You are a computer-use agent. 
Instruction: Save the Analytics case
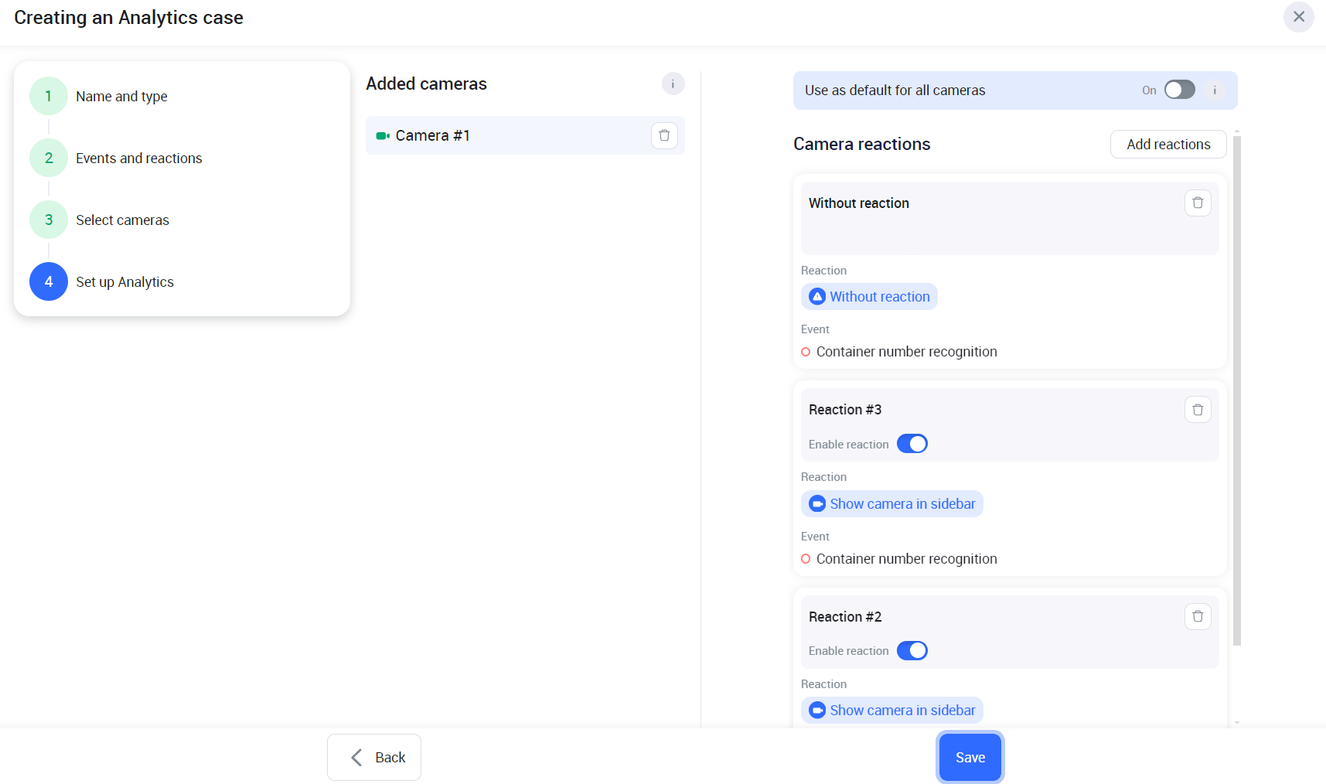click(x=969, y=757)
